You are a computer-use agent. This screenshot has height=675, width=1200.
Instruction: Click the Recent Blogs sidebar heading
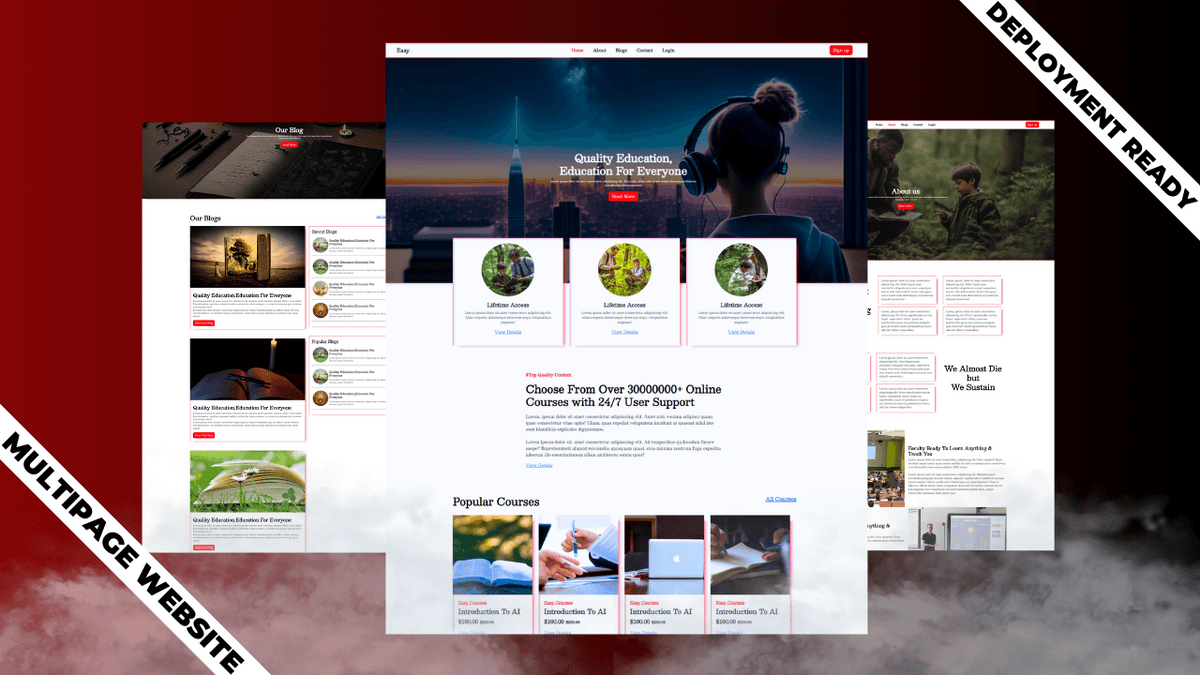(x=325, y=232)
